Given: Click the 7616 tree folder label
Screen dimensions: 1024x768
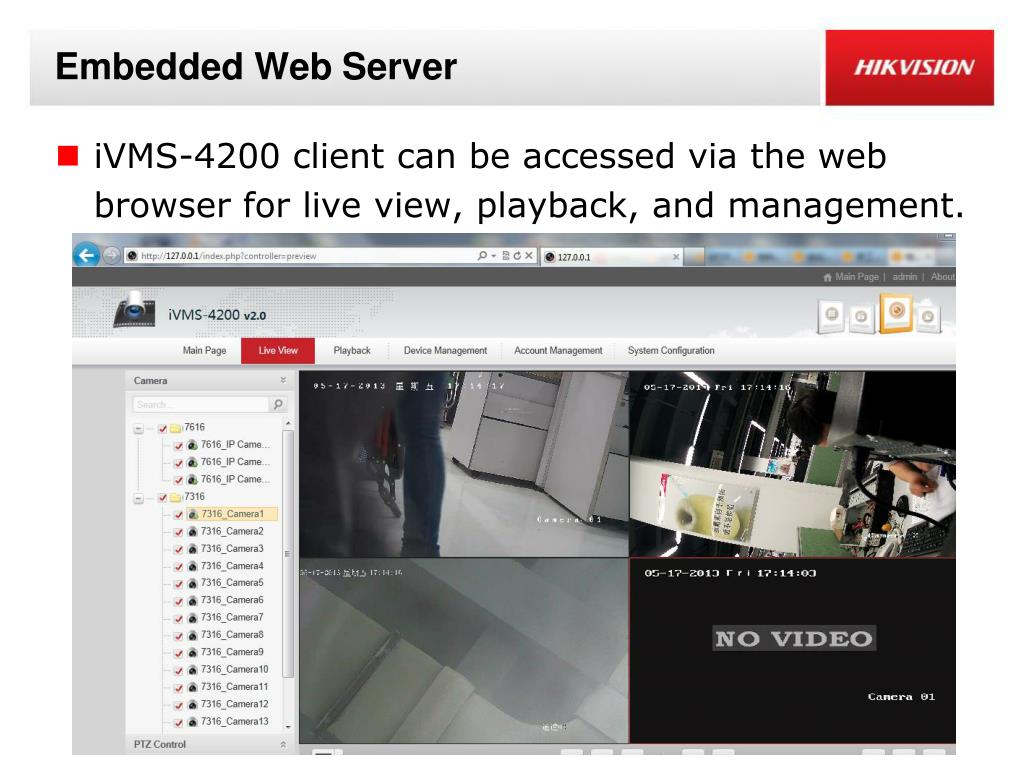Looking at the screenshot, I should pos(195,427).
